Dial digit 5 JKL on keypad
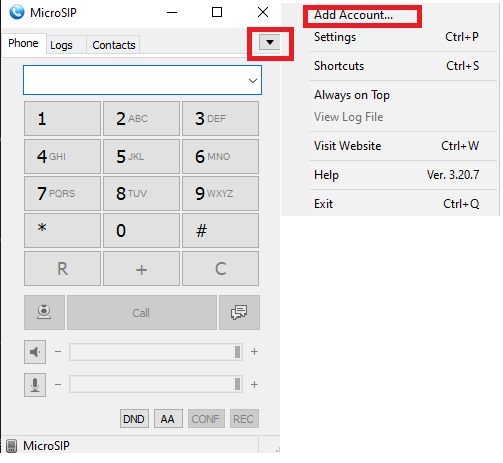The image size is (503, 463). (x=141, y=156)
